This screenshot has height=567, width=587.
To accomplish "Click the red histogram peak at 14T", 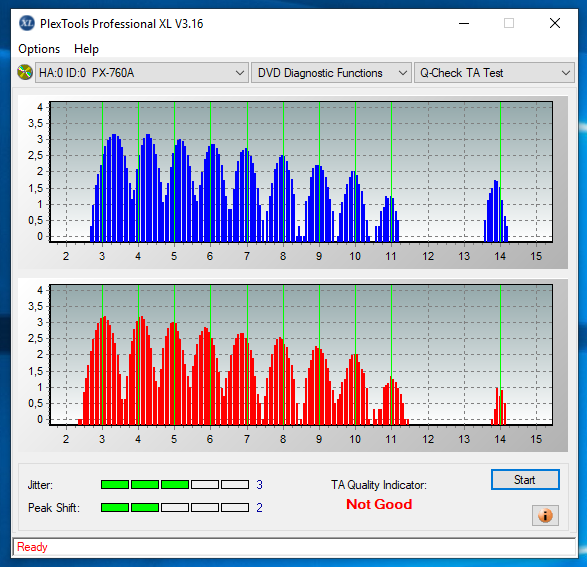I will [x=499, y=406].
